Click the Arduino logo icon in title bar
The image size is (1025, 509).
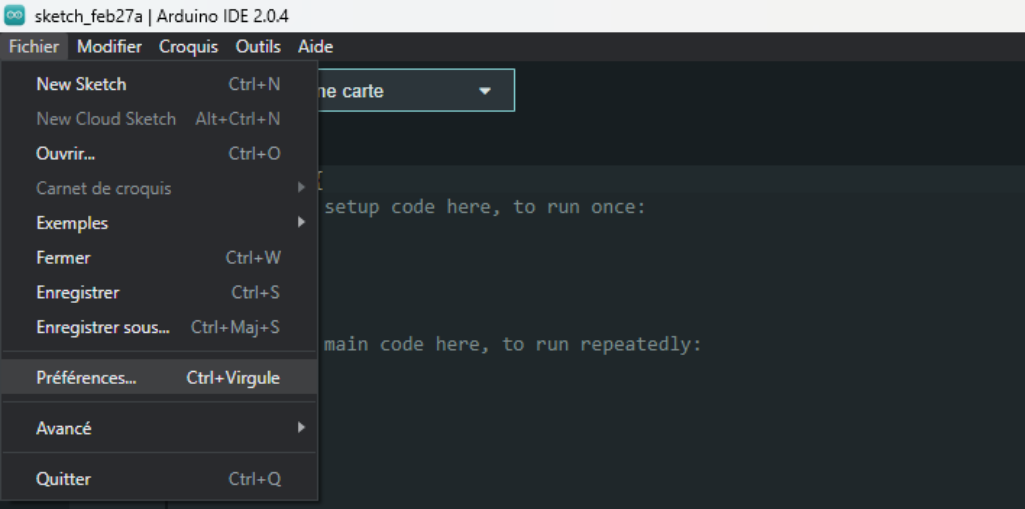[15, 15]
